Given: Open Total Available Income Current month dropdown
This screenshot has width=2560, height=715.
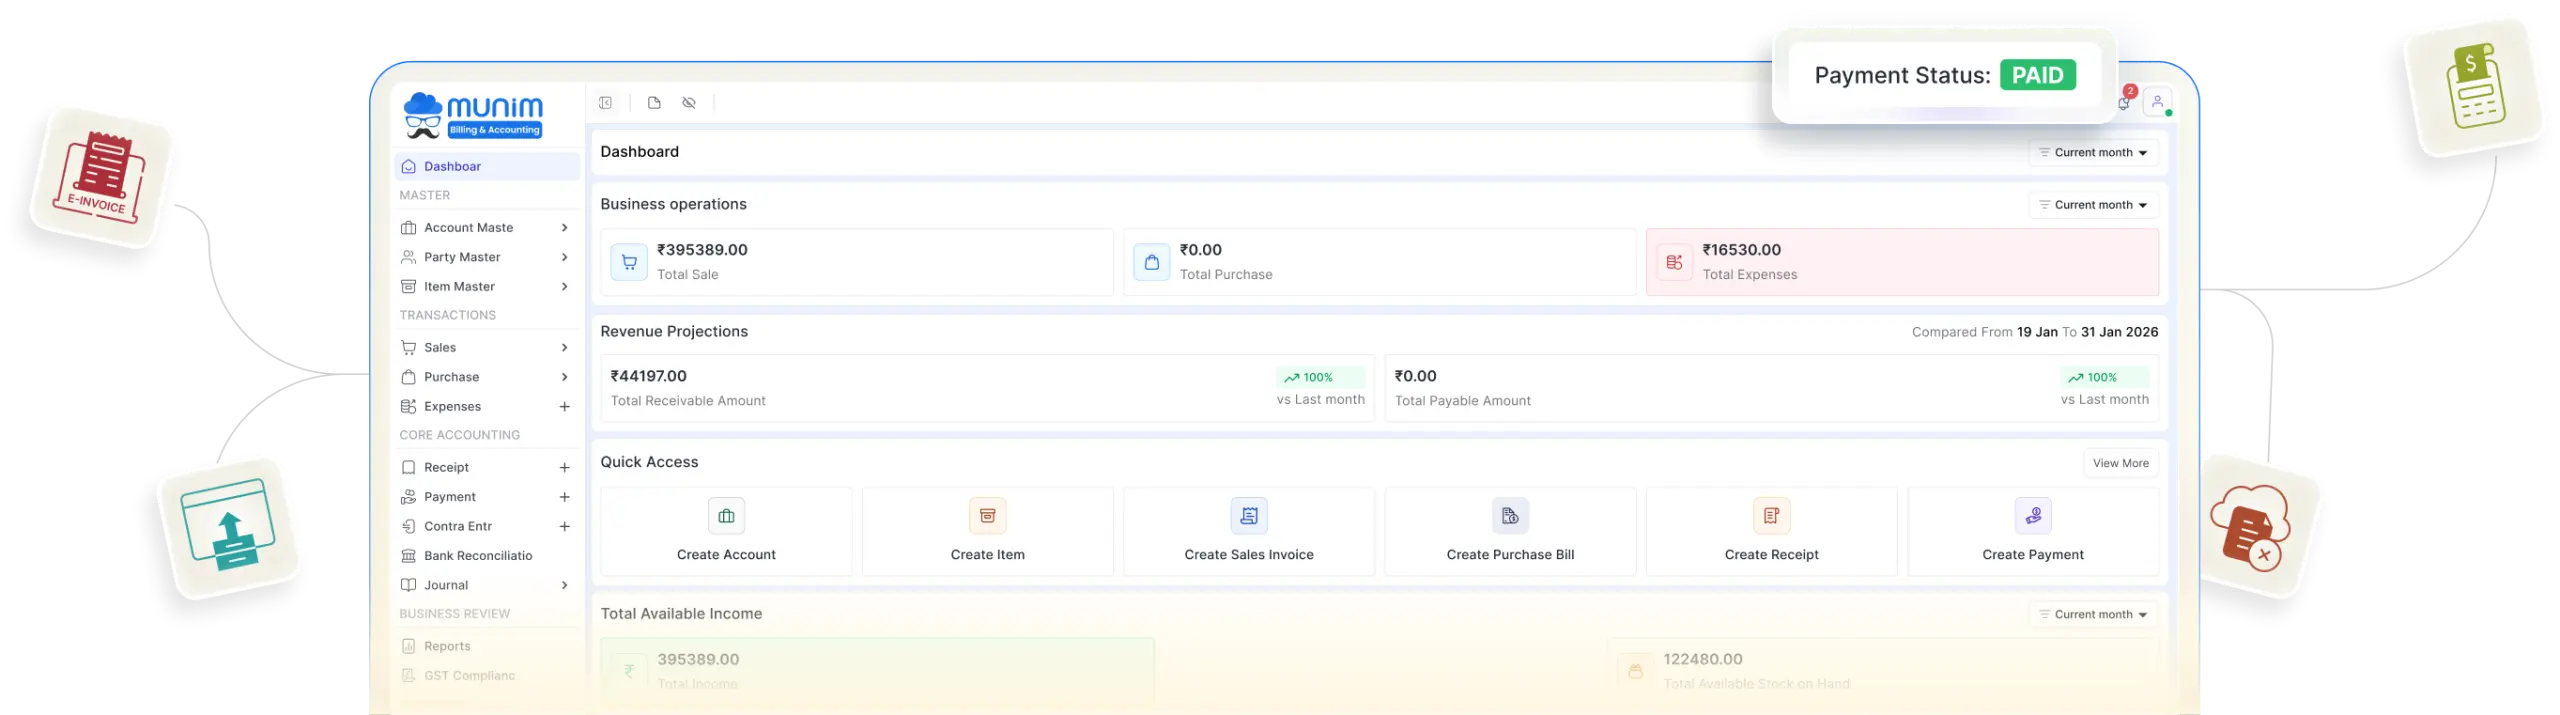Looking at the screenshot, I should pyautogui.click(x=2093, y=615).
